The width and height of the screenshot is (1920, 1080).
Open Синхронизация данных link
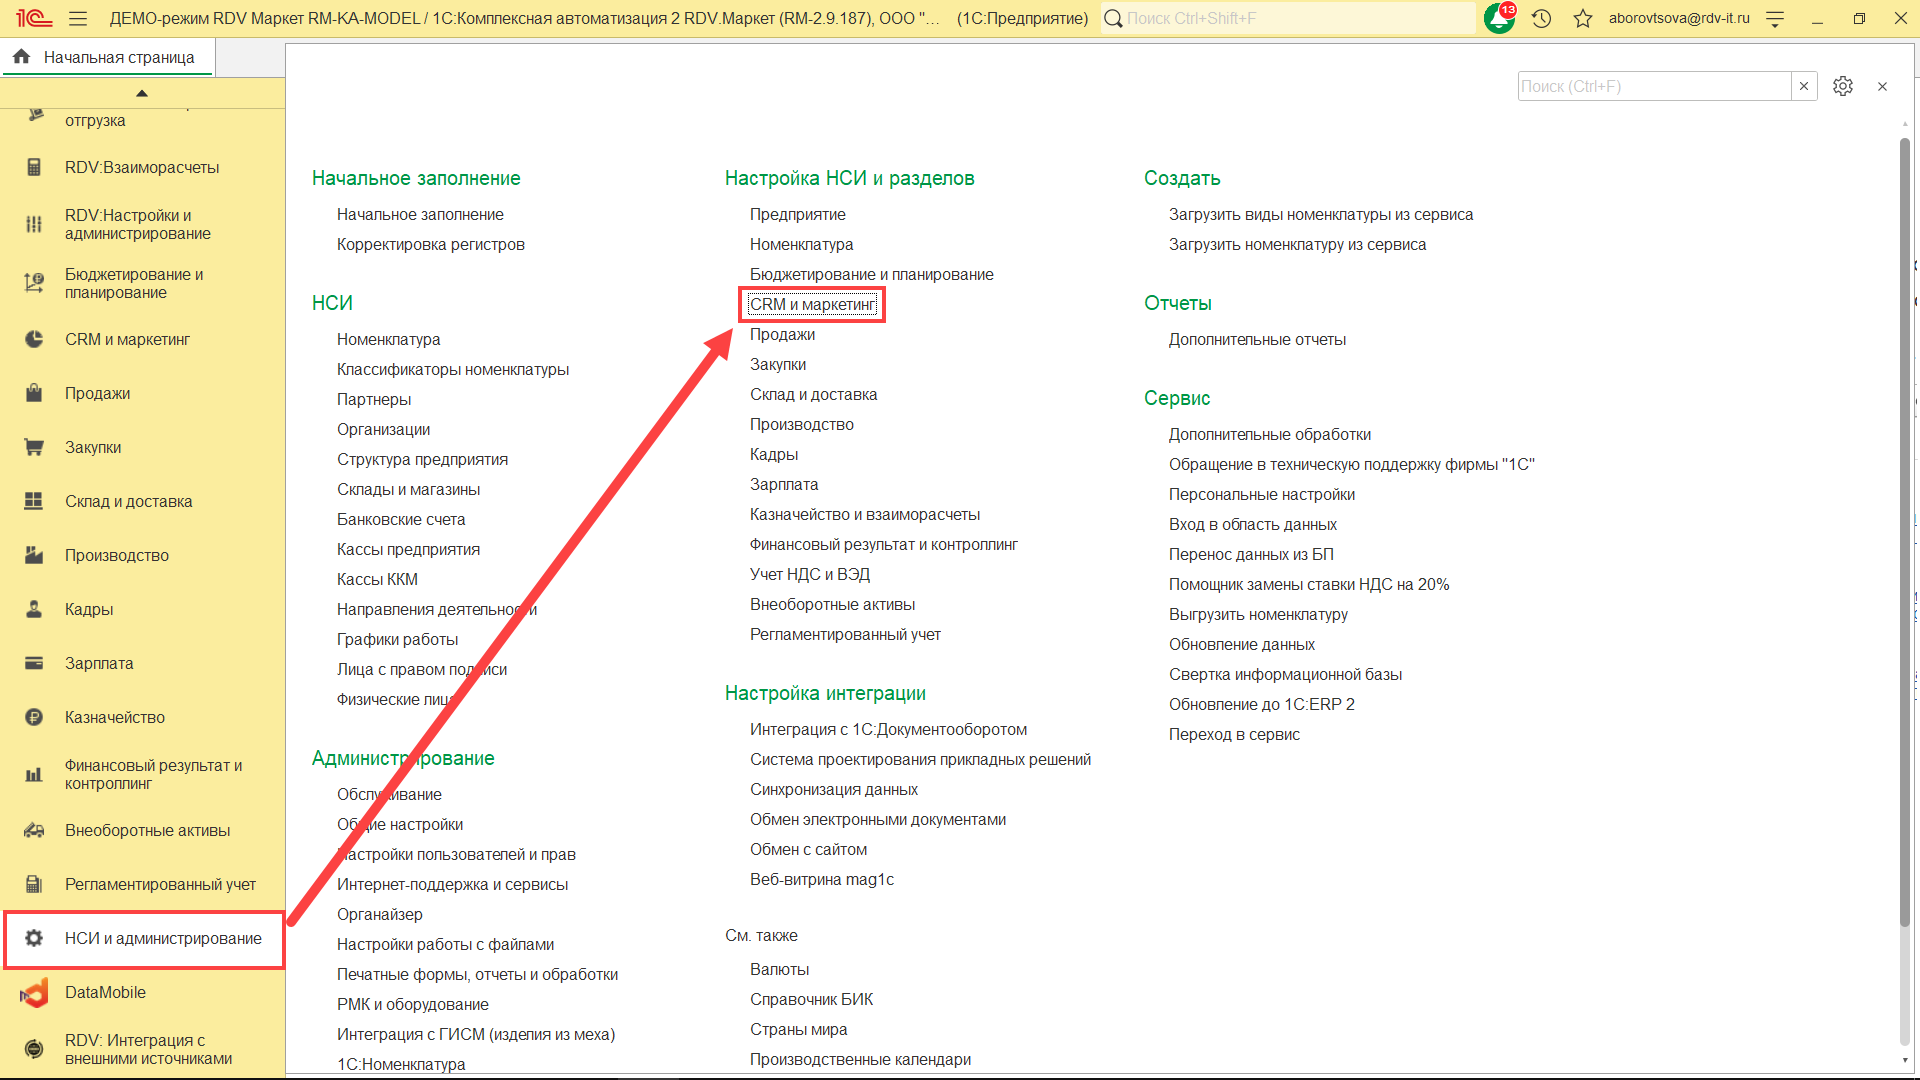[x=833, y=789]
